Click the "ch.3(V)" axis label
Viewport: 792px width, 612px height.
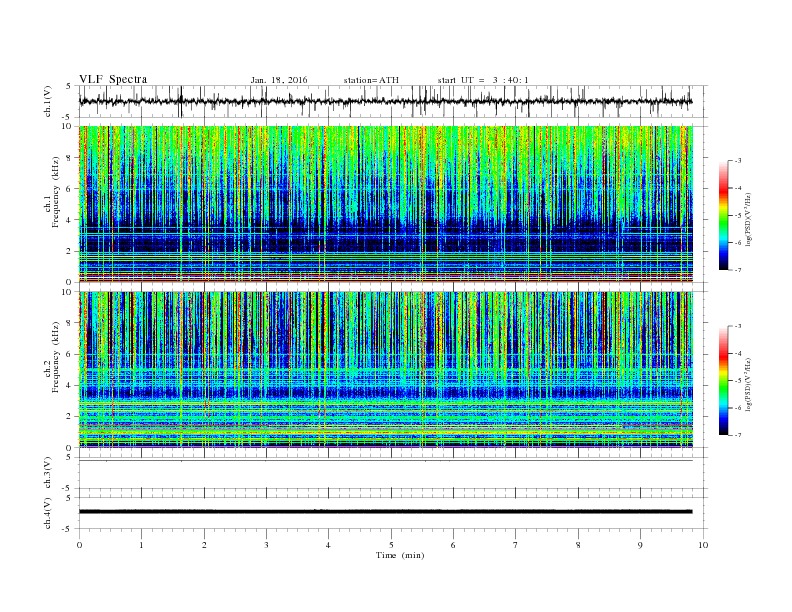pos(48,473)
